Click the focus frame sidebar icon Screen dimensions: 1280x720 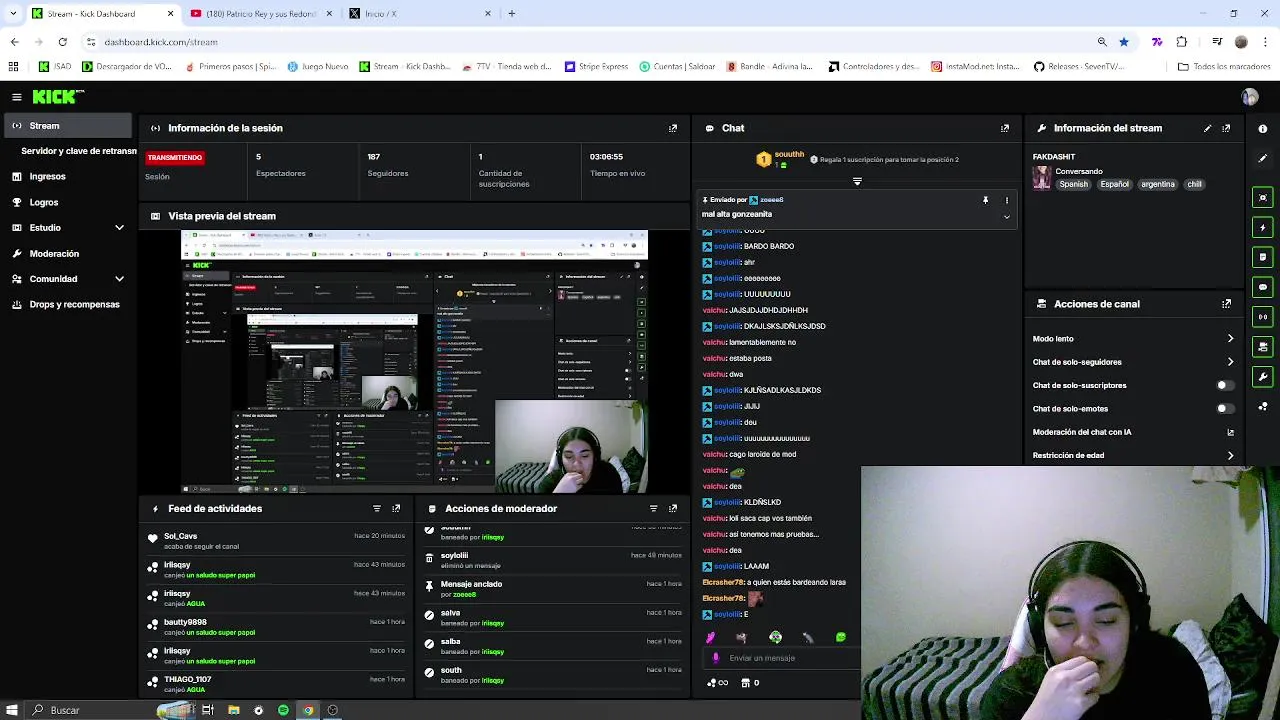(x=1263, y=197)
